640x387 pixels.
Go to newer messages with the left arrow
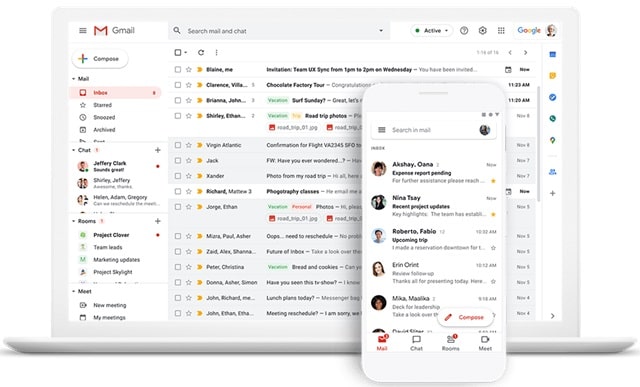coord(510,52)
